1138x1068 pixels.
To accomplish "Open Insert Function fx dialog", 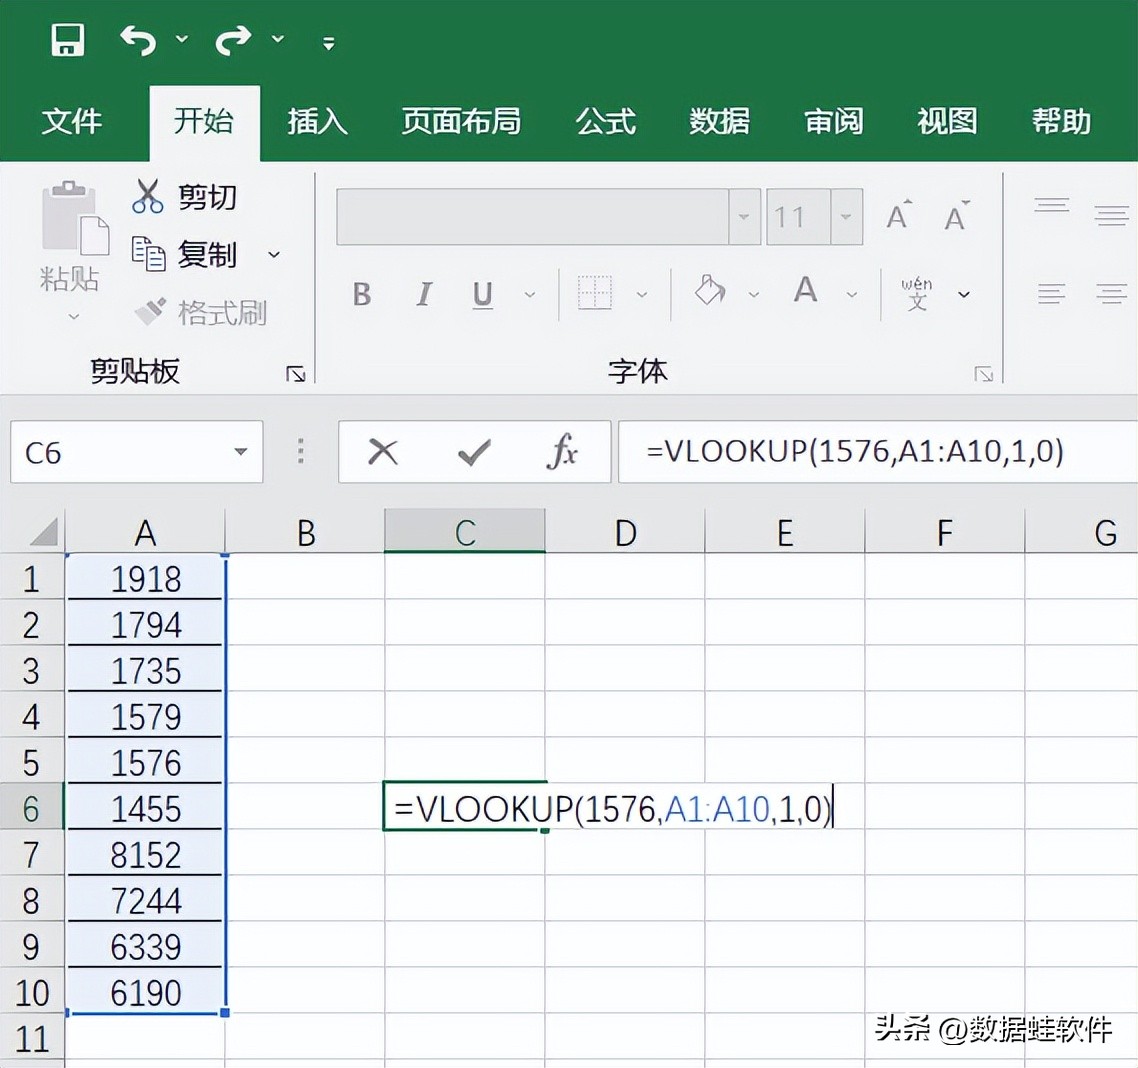I will (562, 453).
